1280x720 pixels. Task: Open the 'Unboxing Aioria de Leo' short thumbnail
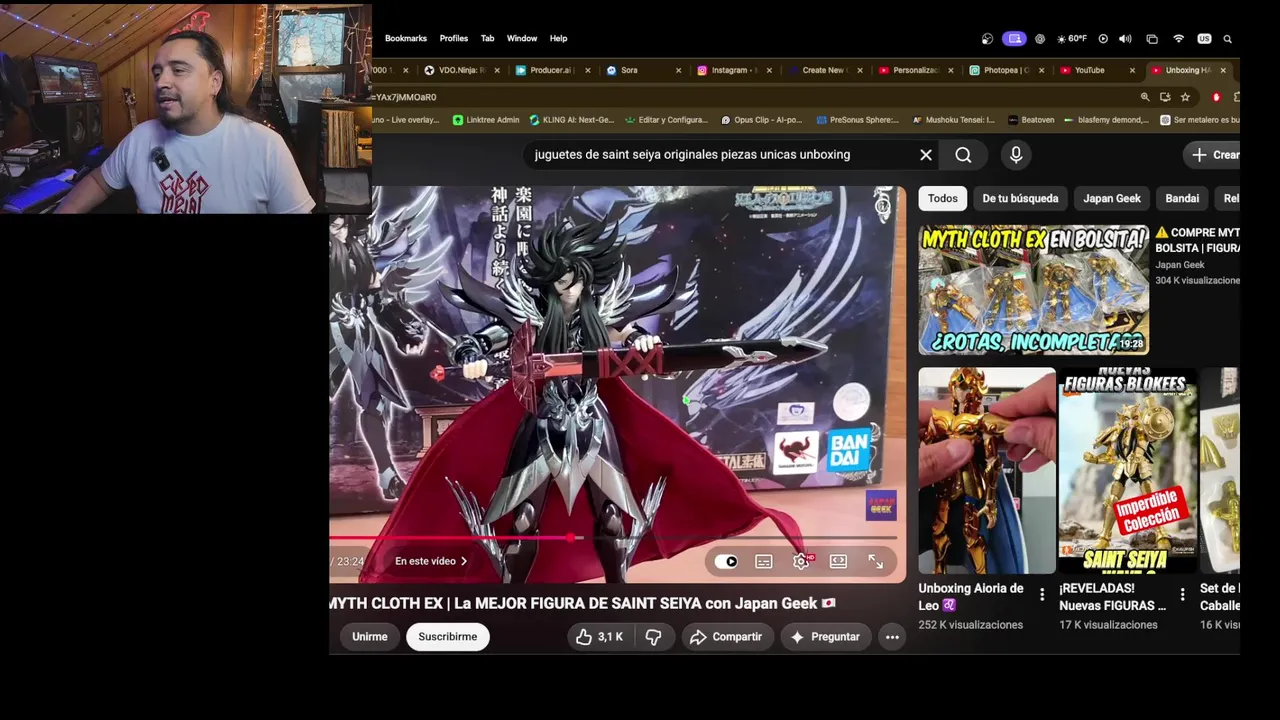coord(987,471)
